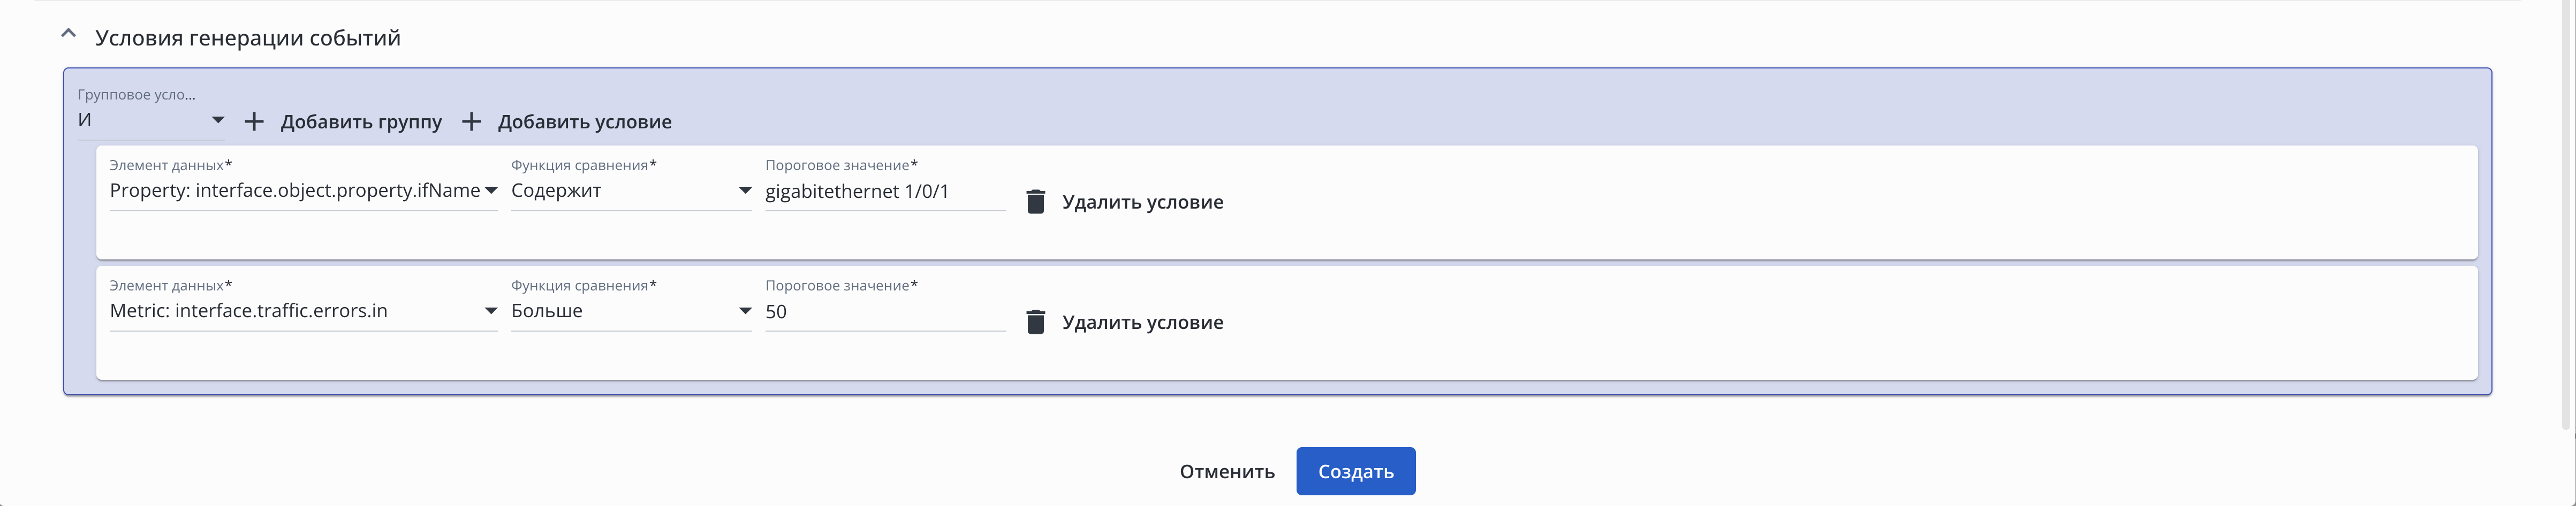The width and height of the screenshot is (2576, 506).
Task: Click the Добавить условие button label
Action: point(584,122)
